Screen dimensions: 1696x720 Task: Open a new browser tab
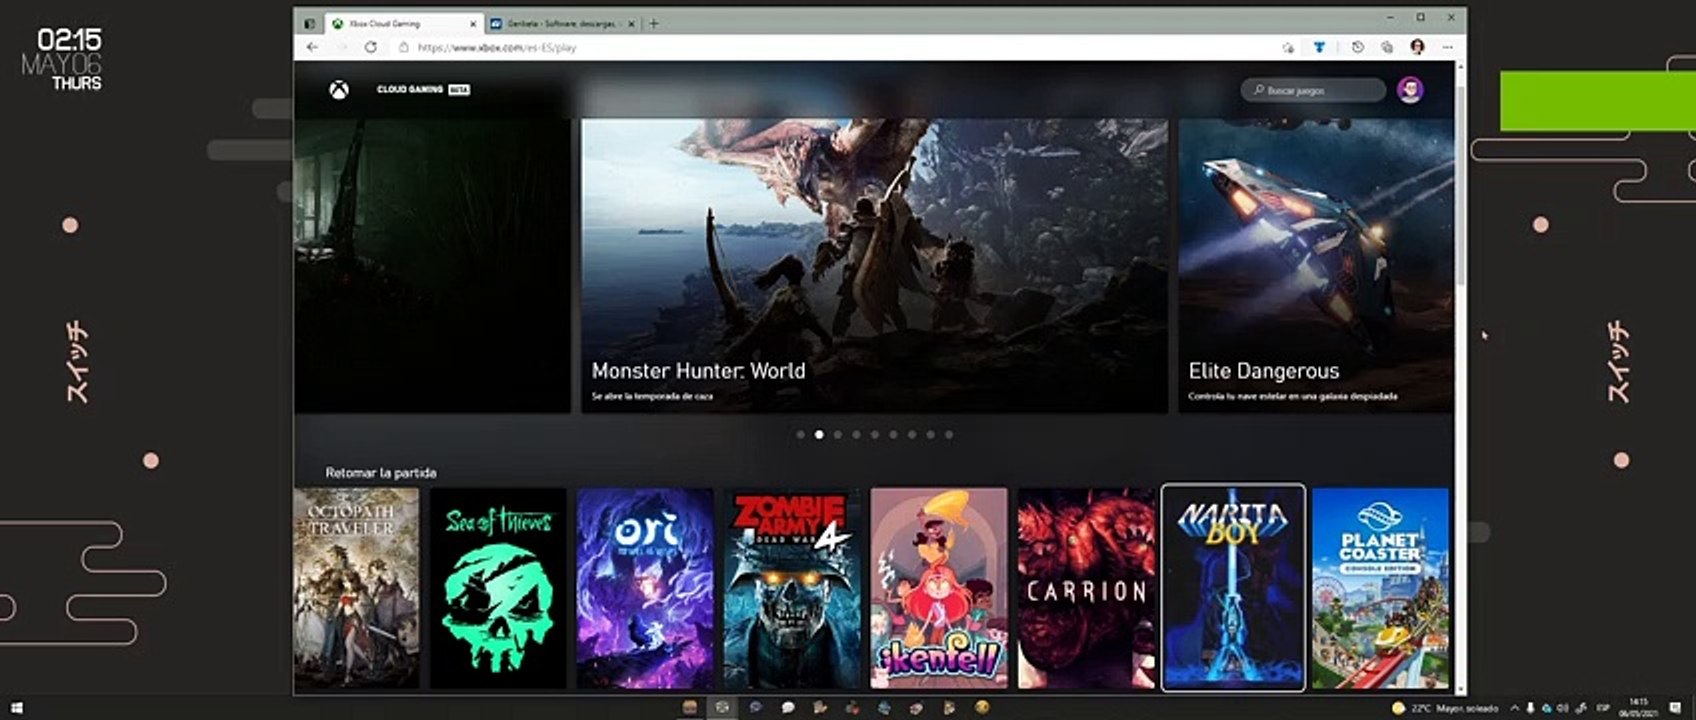pos(654,23)
